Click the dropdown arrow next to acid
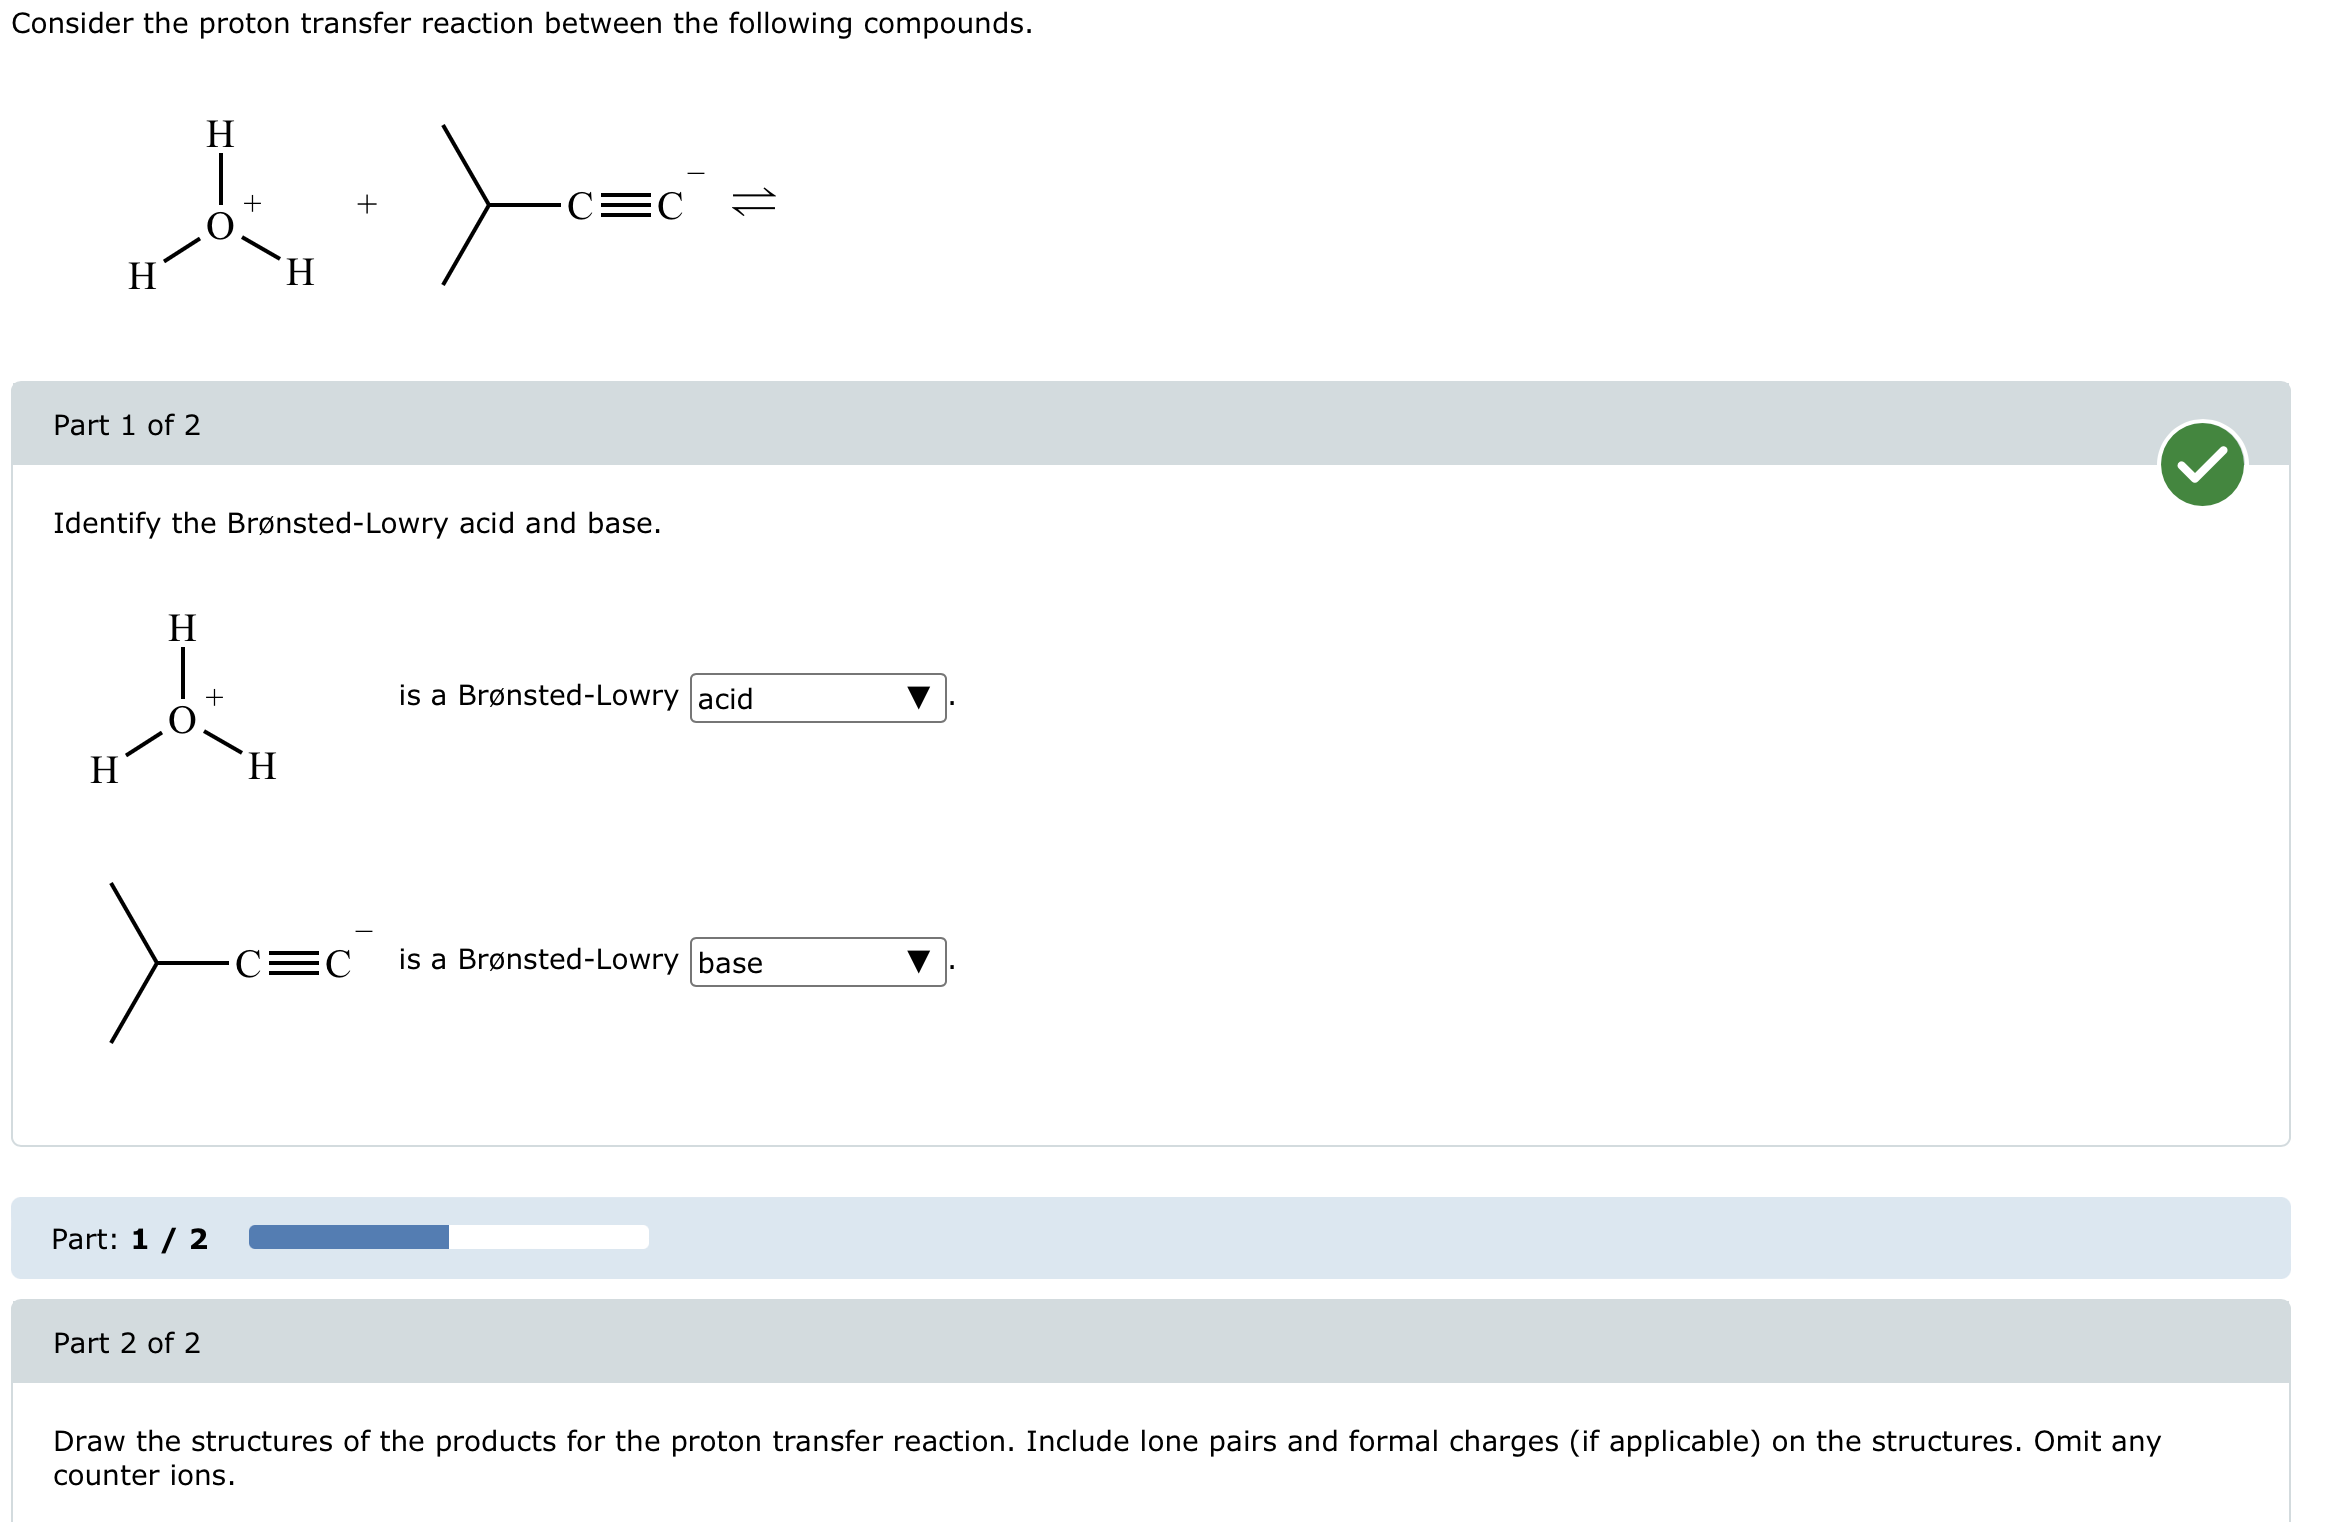 coord(918,698)
